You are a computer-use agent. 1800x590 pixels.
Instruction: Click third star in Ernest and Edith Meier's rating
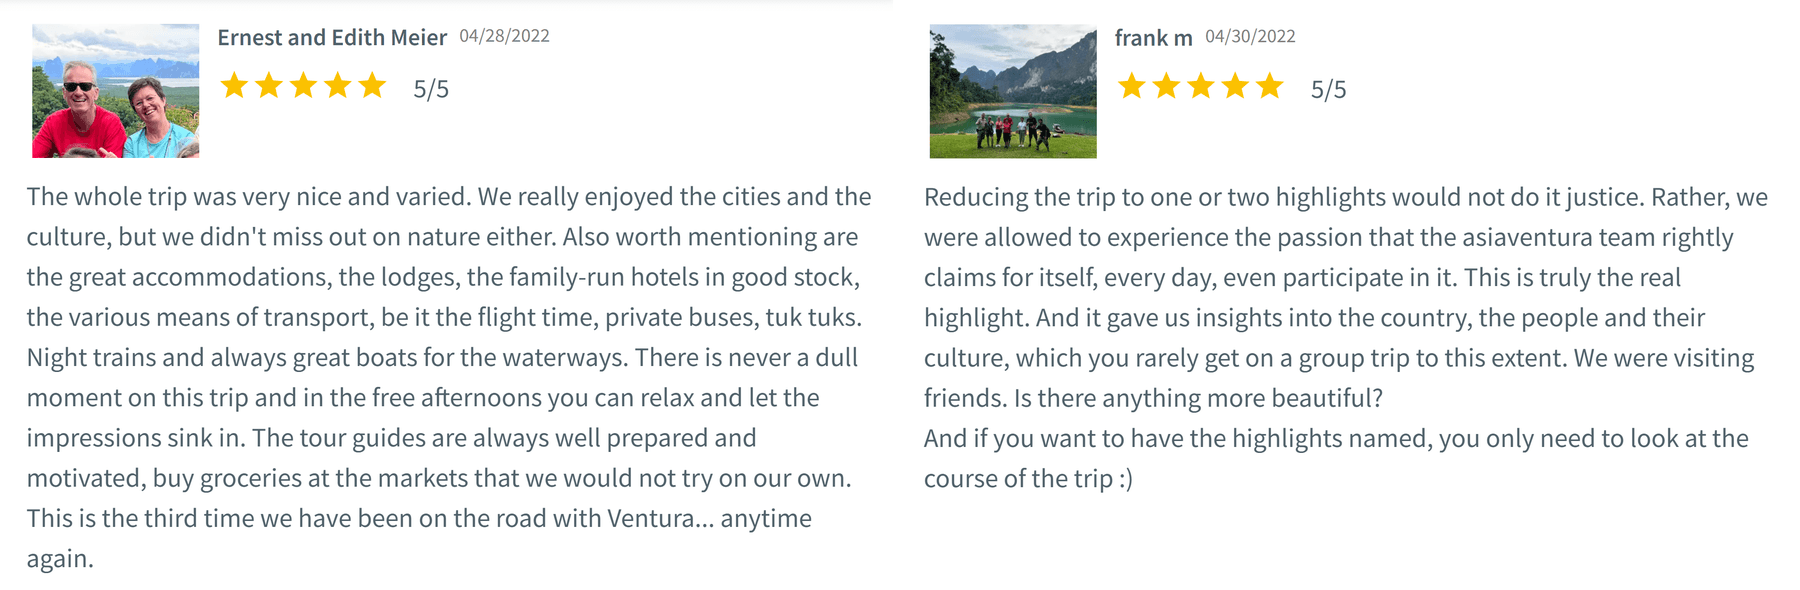(x=303, y=86)
